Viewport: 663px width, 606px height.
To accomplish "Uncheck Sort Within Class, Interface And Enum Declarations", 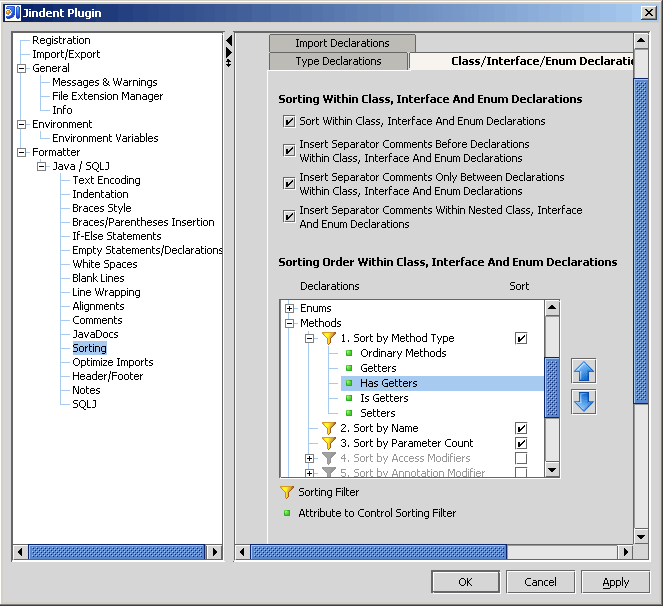I will pos(289,122).
